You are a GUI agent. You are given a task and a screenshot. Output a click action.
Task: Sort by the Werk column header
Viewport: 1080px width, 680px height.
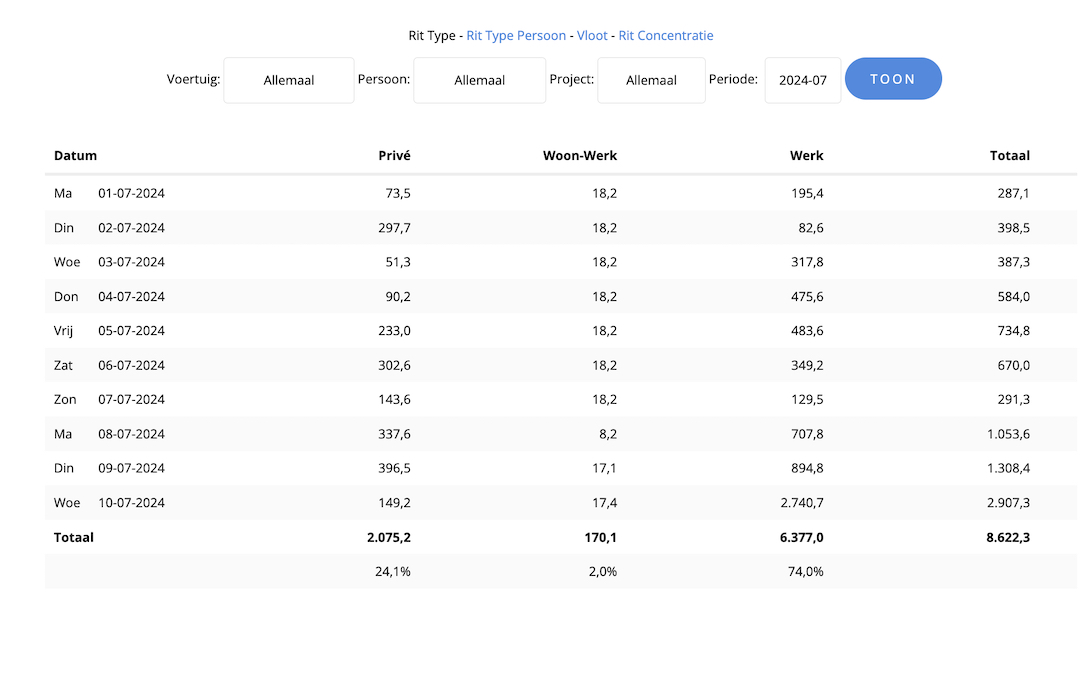click(x=806, y=155)
